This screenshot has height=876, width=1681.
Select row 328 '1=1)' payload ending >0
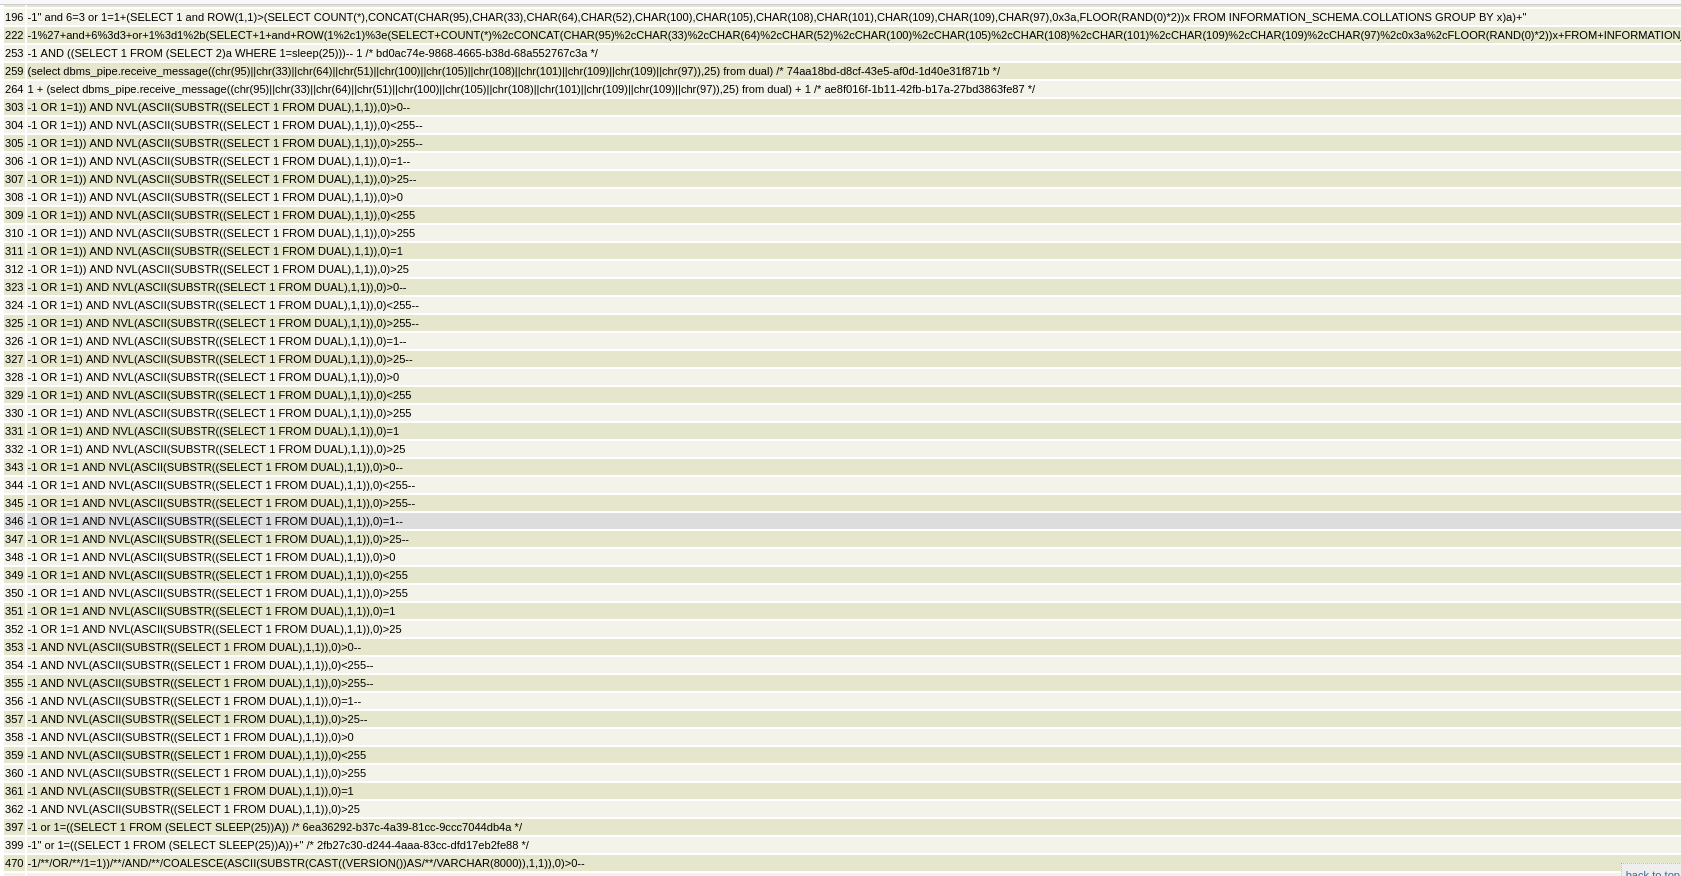[213, 377]
